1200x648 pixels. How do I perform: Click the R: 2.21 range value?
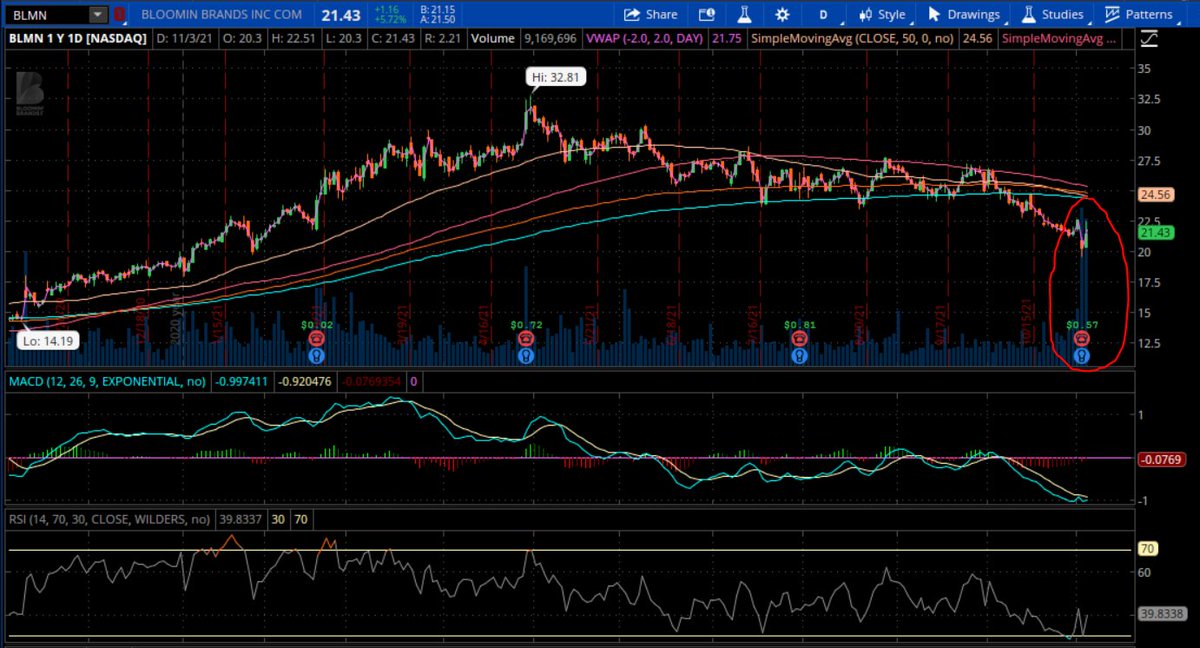tap(442, 39)
